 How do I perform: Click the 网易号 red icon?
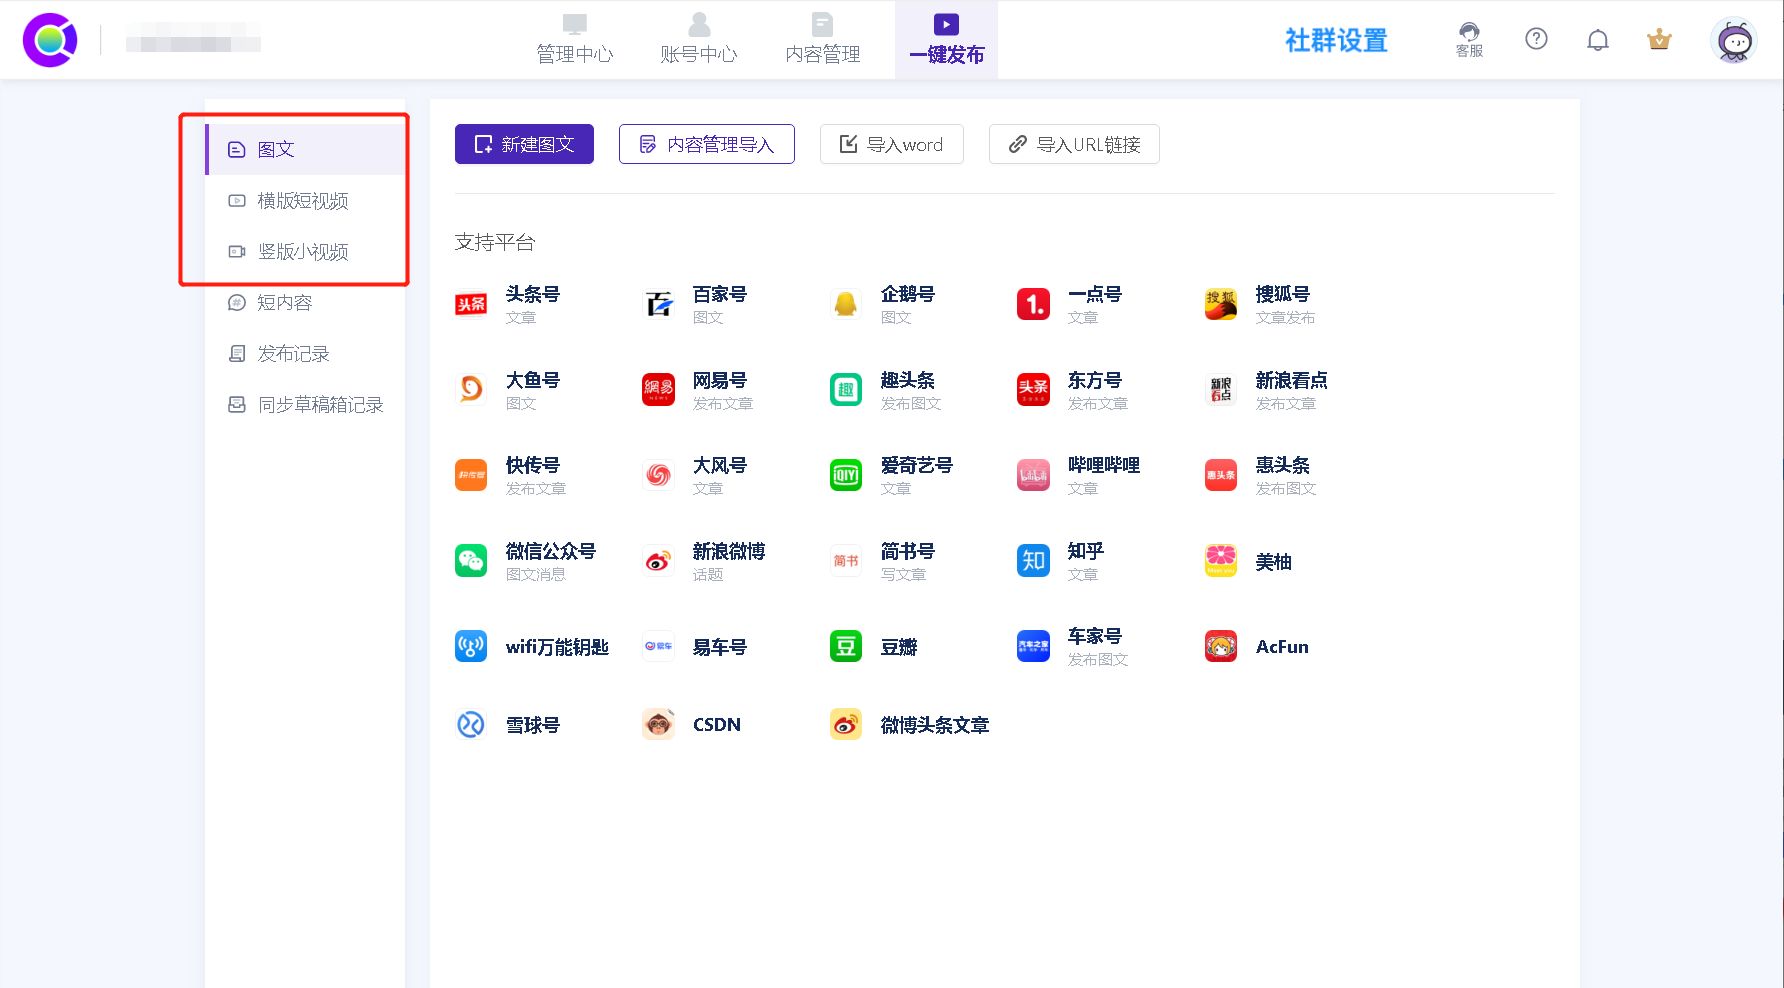click(658, 390)
